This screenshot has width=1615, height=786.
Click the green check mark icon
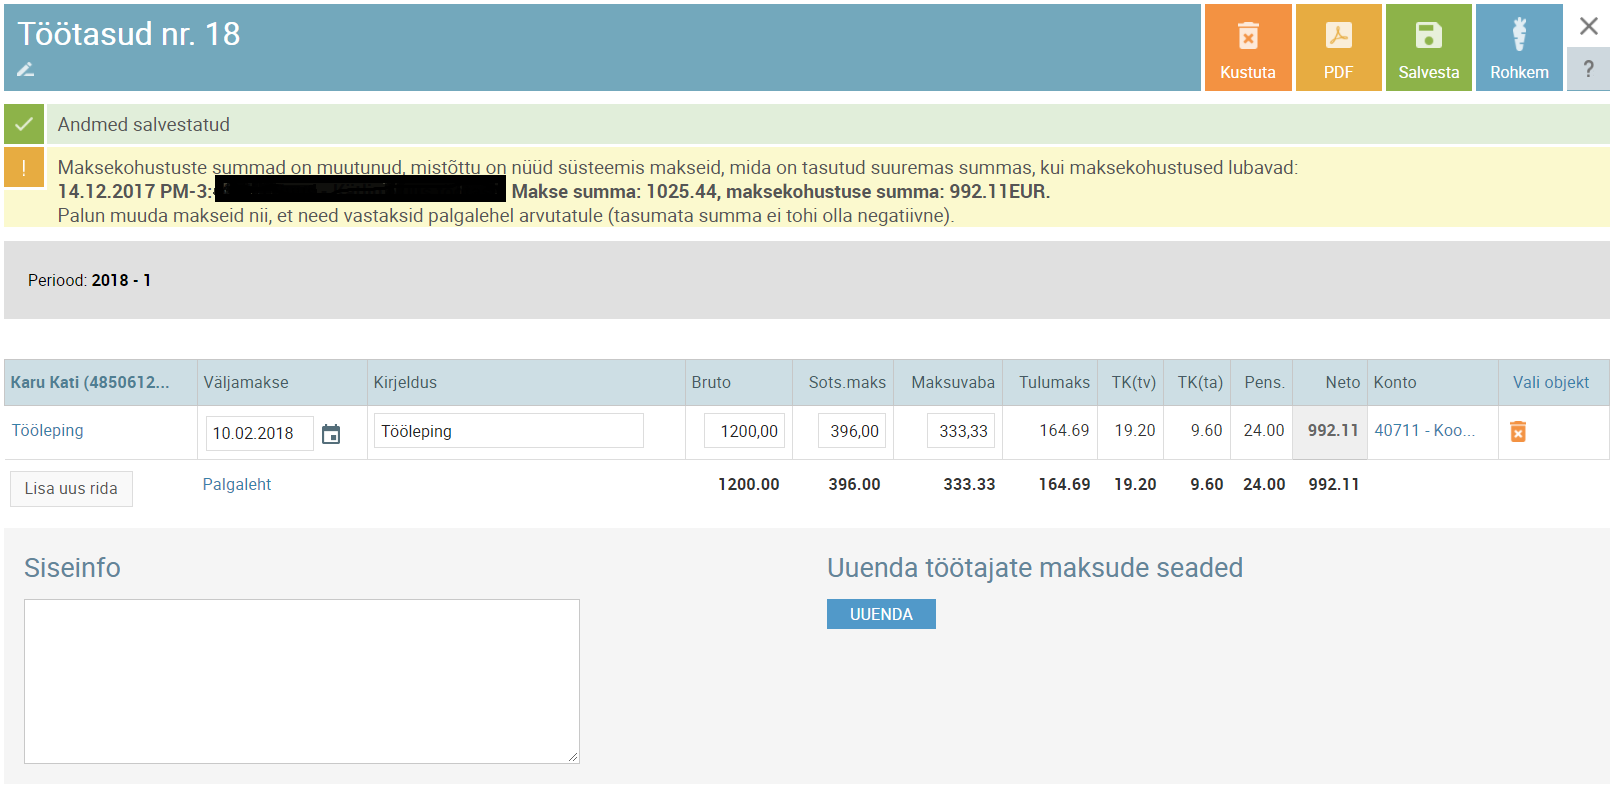click(24, 124)
